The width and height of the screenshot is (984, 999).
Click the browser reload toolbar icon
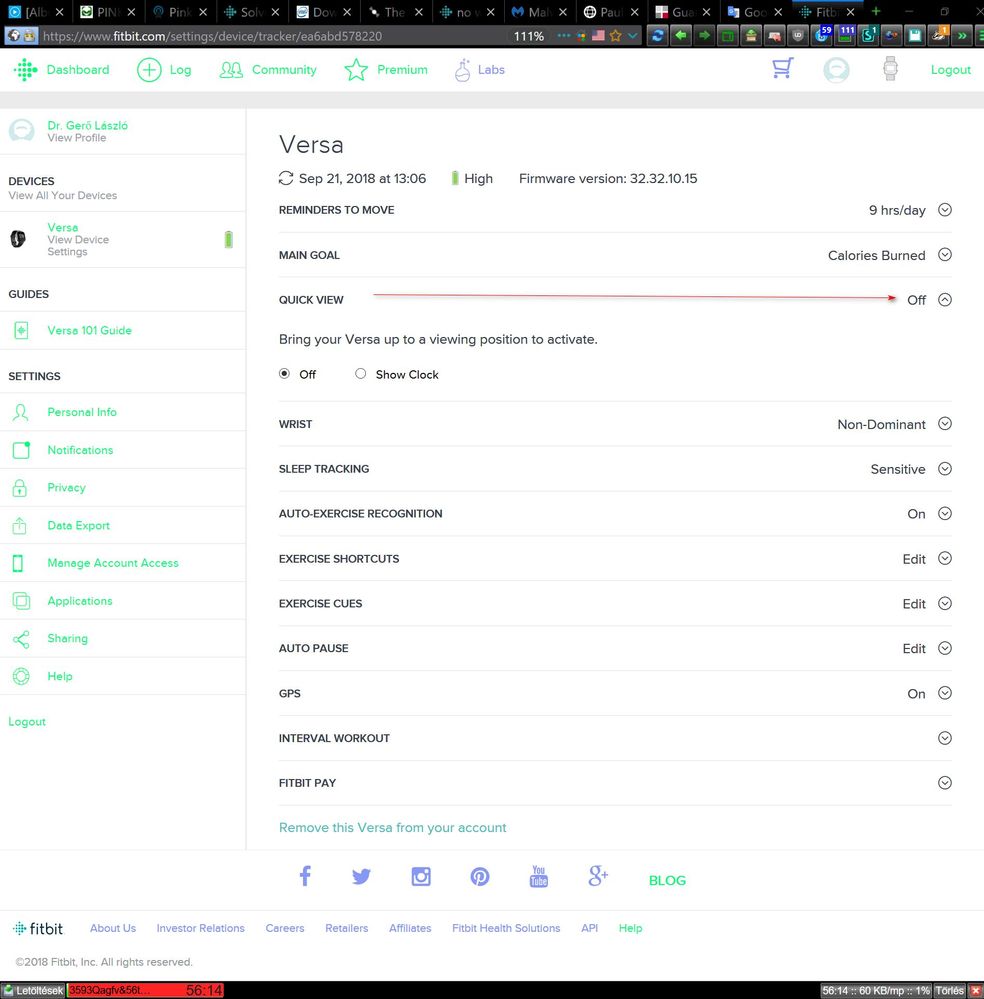click(657, 36)
